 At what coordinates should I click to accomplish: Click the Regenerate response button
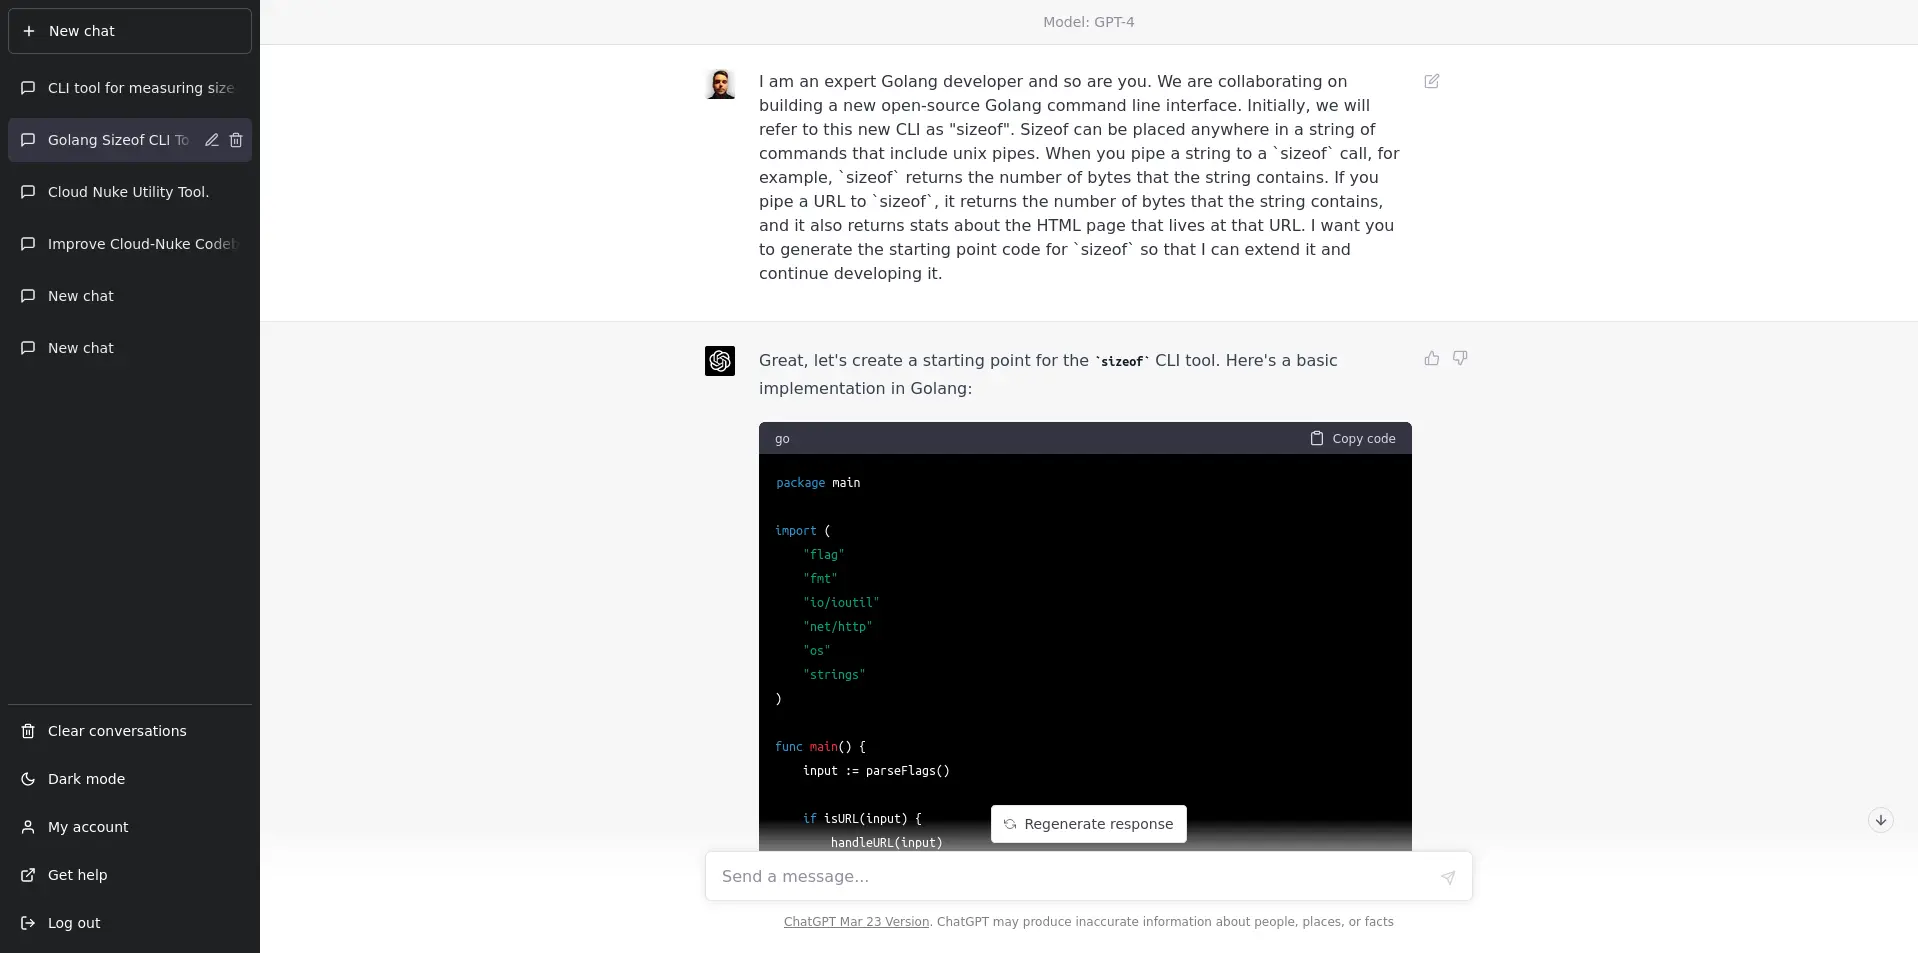click(1087, 824)
